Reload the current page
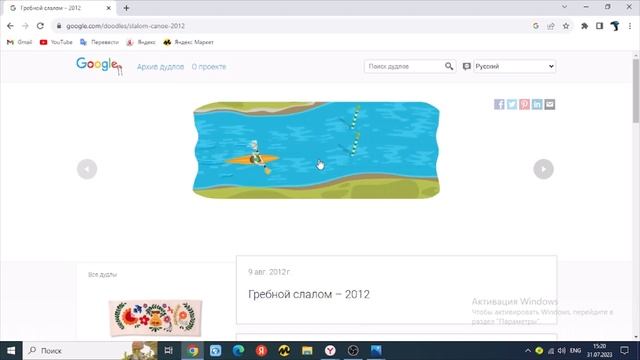Viewport: 640px width, 360px height. [x=40, y=26]
